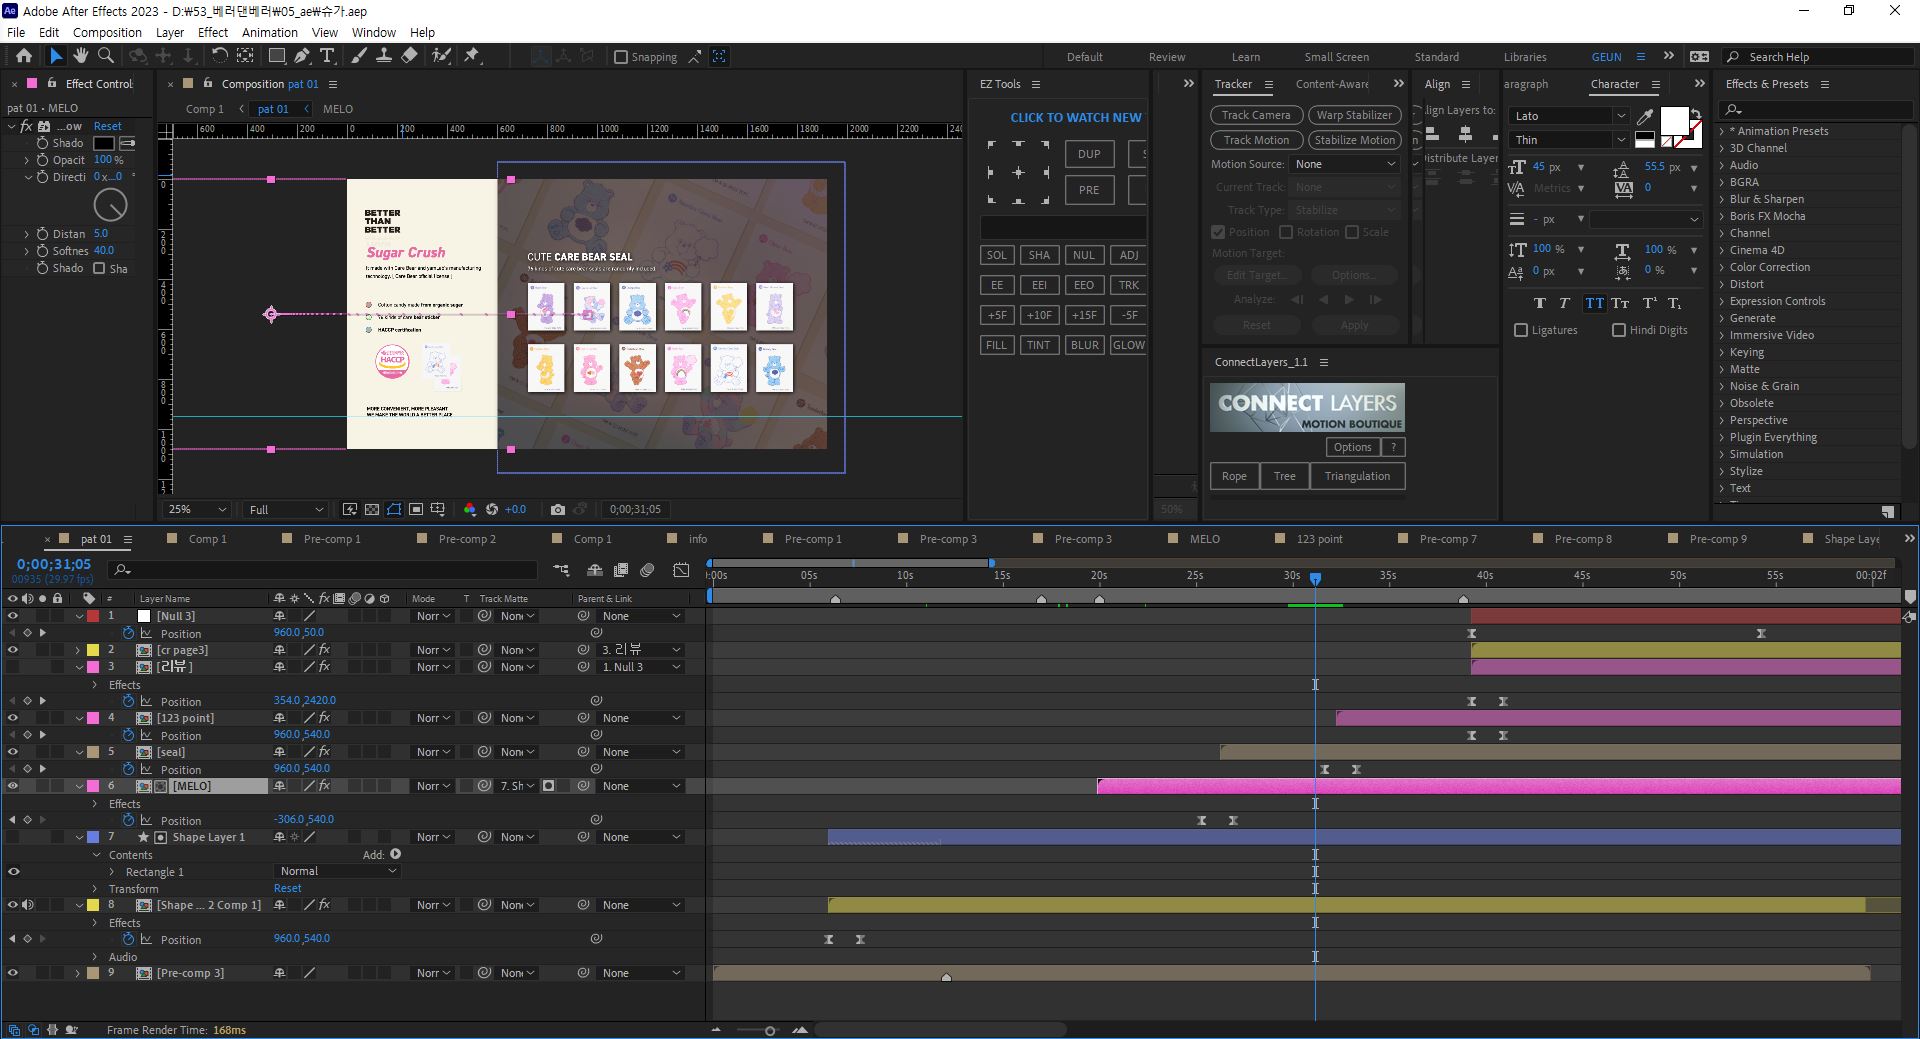This screenshot has height=1039, width=1920.
Task: Toggle visibility of the seal layer
Action: click(13, 752)
